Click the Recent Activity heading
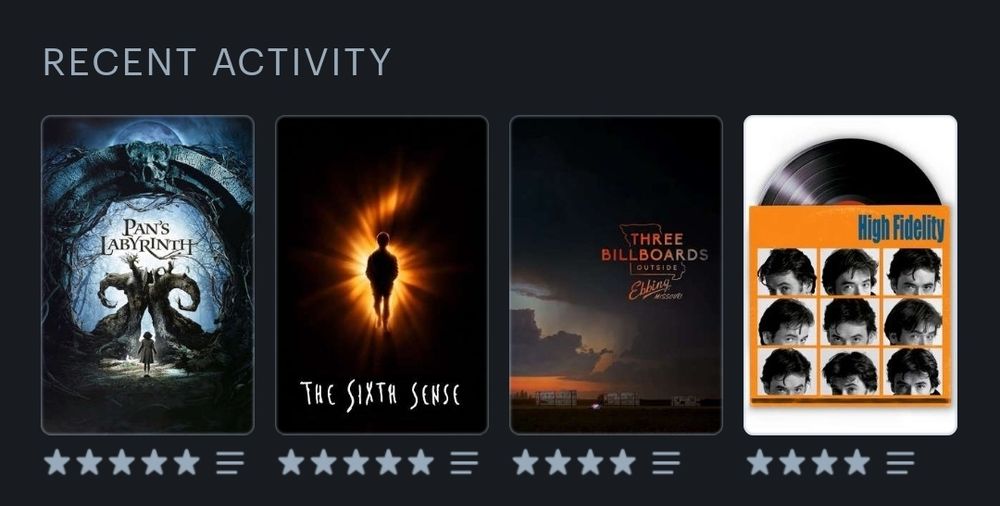 click(217, 62)
